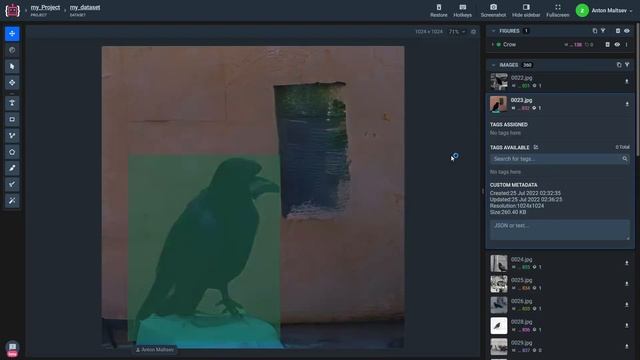The image size is (640, 360).
Task: Pin image 0026.jpg
Action: pyautogui.click(x=627, y=305)
